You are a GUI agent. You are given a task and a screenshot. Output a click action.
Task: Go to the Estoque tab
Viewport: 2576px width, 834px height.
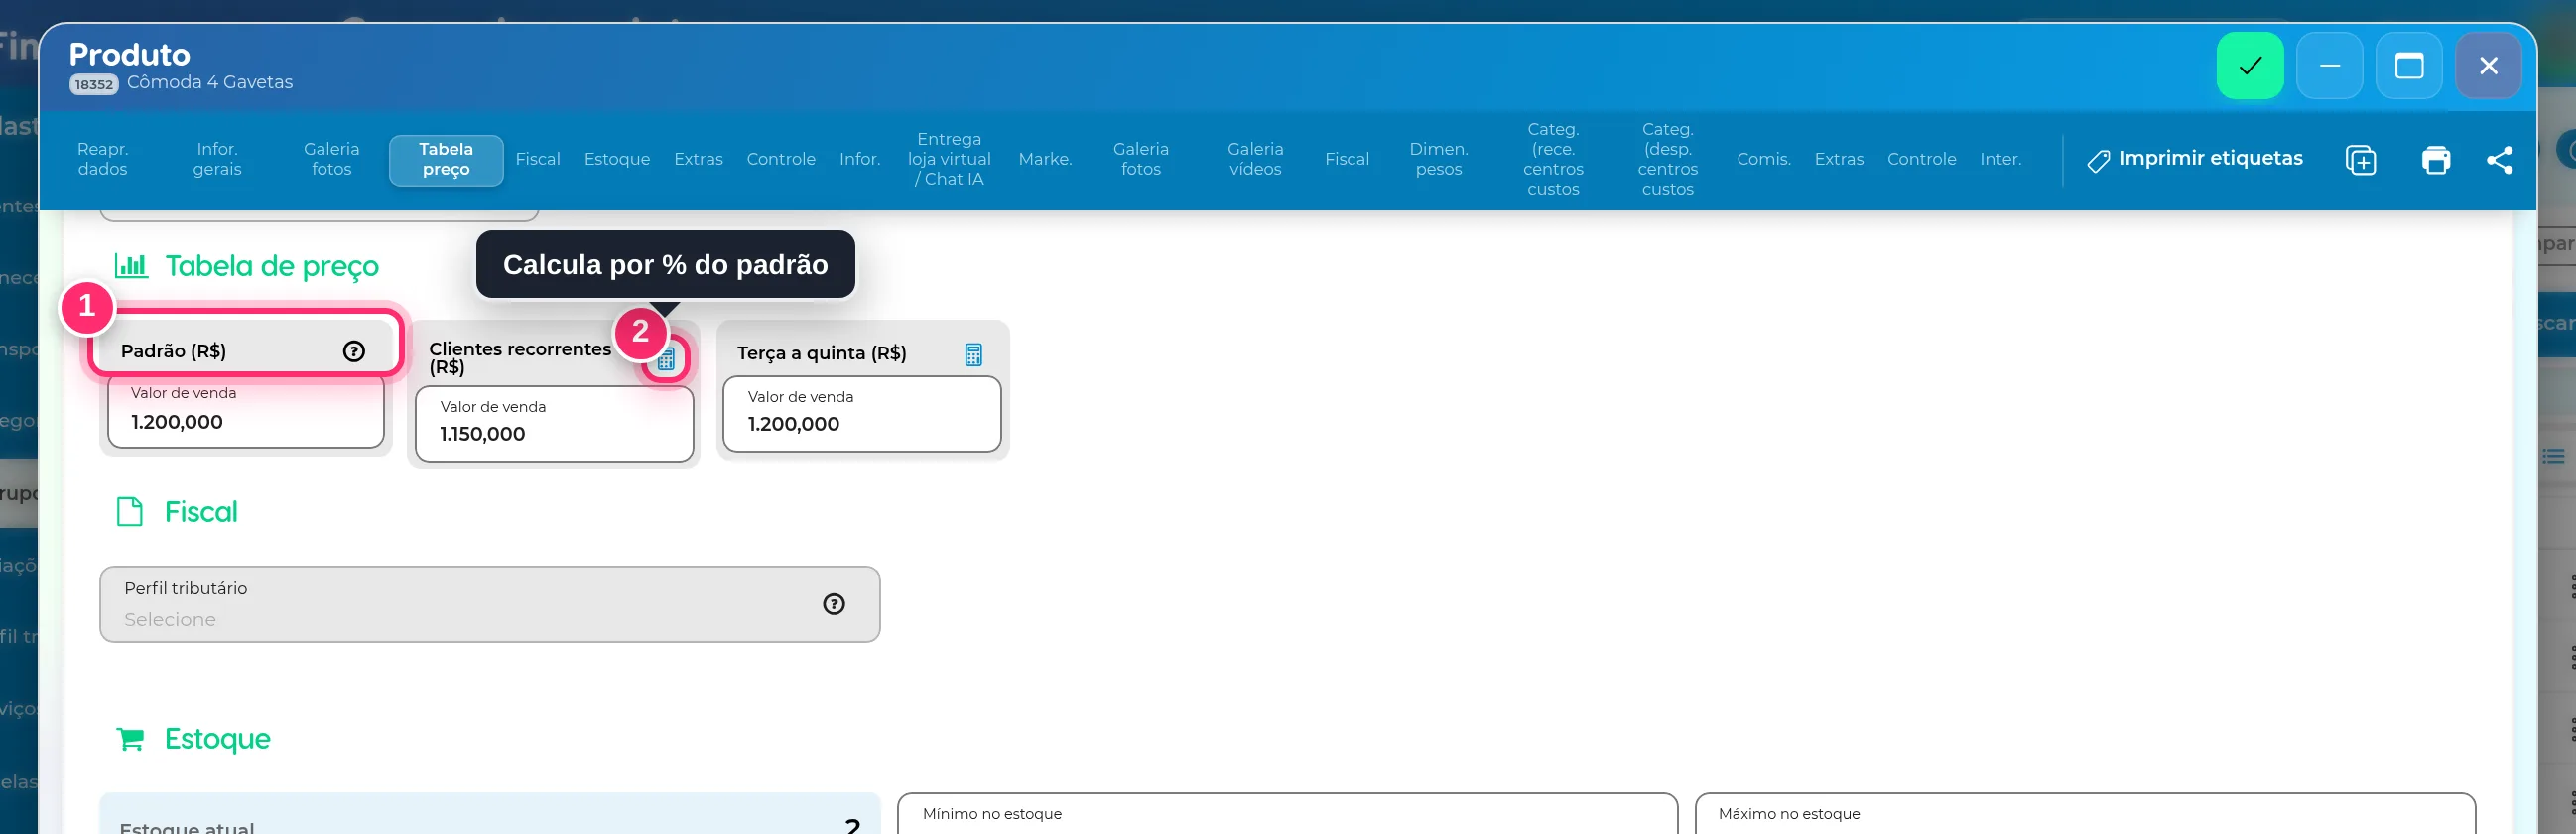click(617, 159)
